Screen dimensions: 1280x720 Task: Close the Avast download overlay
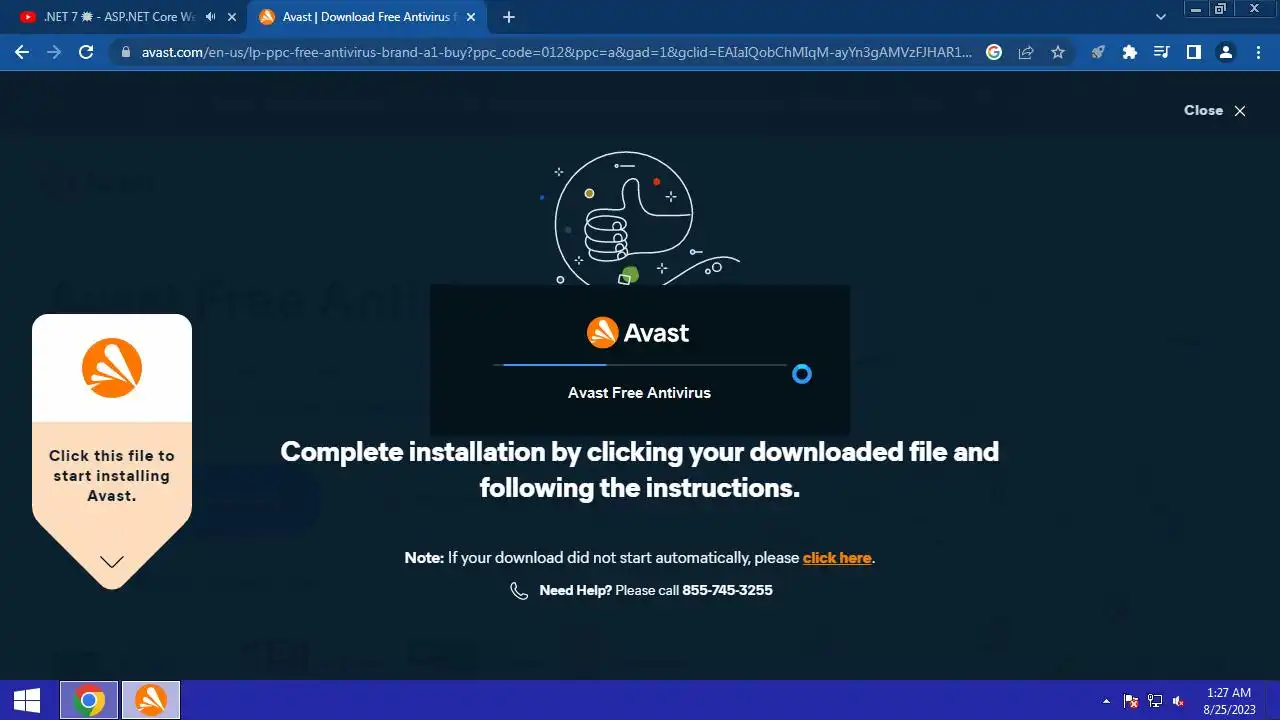1215,111
